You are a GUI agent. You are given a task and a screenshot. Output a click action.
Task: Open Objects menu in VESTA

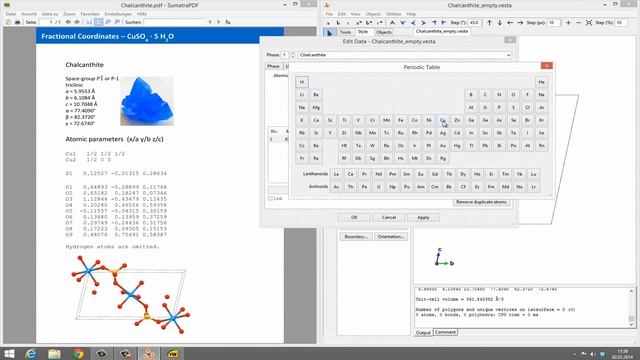click(373, 14)
